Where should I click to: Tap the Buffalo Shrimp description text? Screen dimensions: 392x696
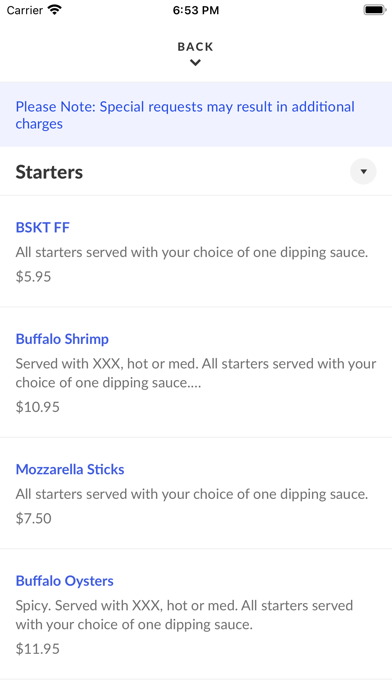(196, 373)
